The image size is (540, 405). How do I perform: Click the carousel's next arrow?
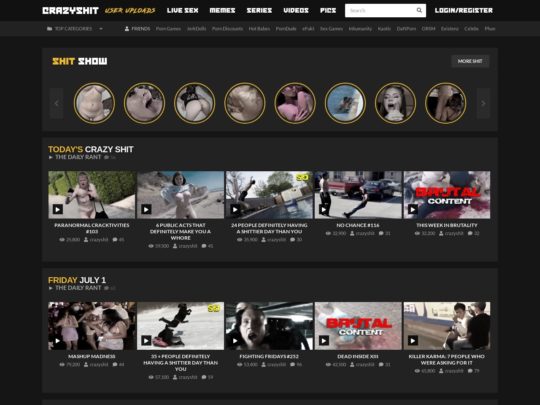coord(483,103)
